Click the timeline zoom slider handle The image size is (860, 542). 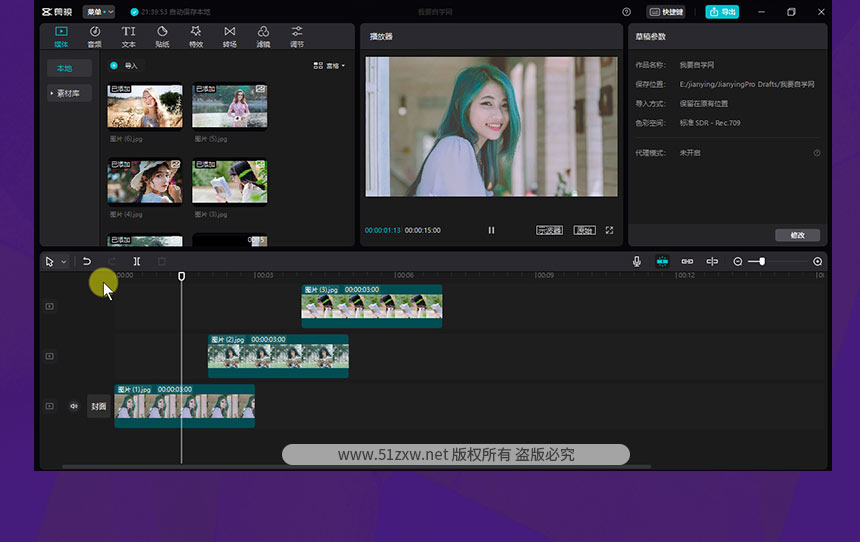[762, 261]
